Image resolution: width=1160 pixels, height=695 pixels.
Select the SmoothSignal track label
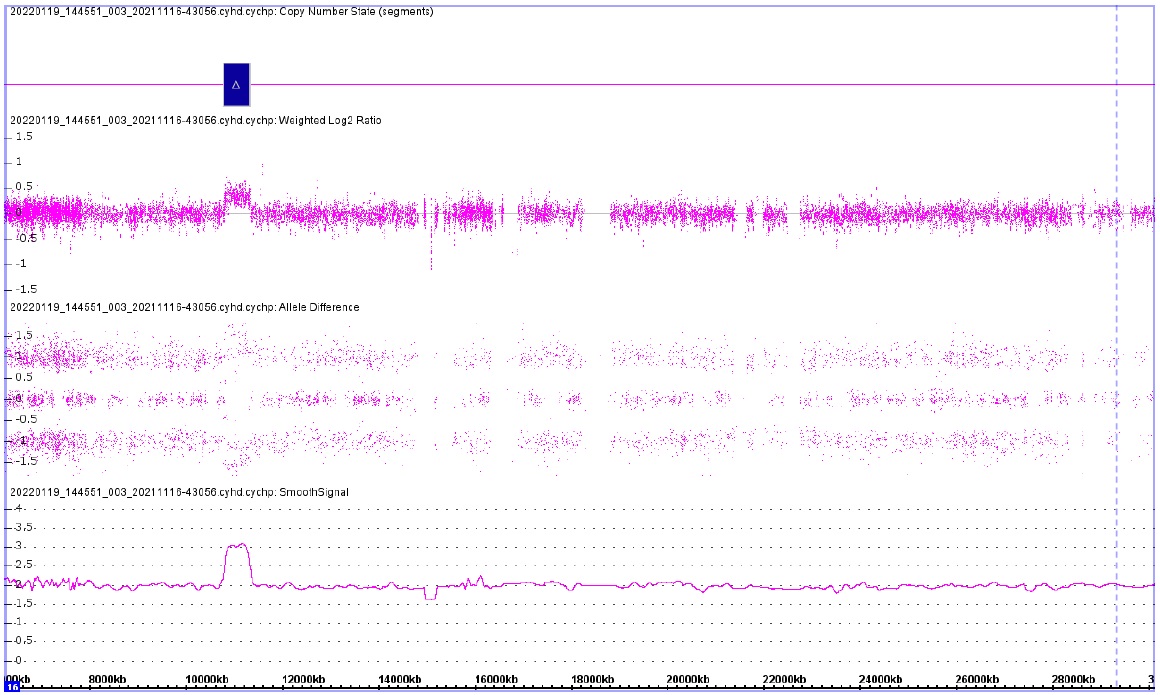coord(178,493)
